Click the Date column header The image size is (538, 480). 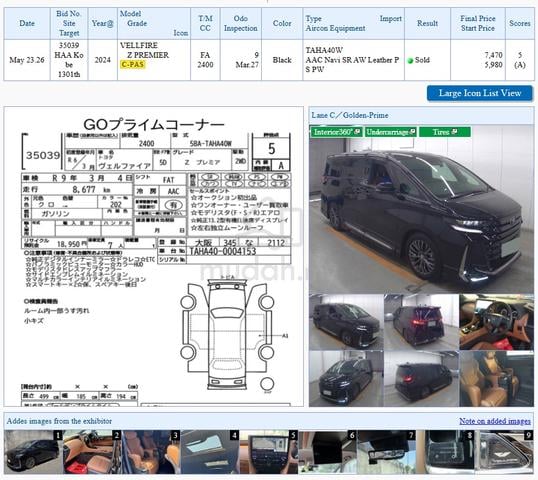27,23
